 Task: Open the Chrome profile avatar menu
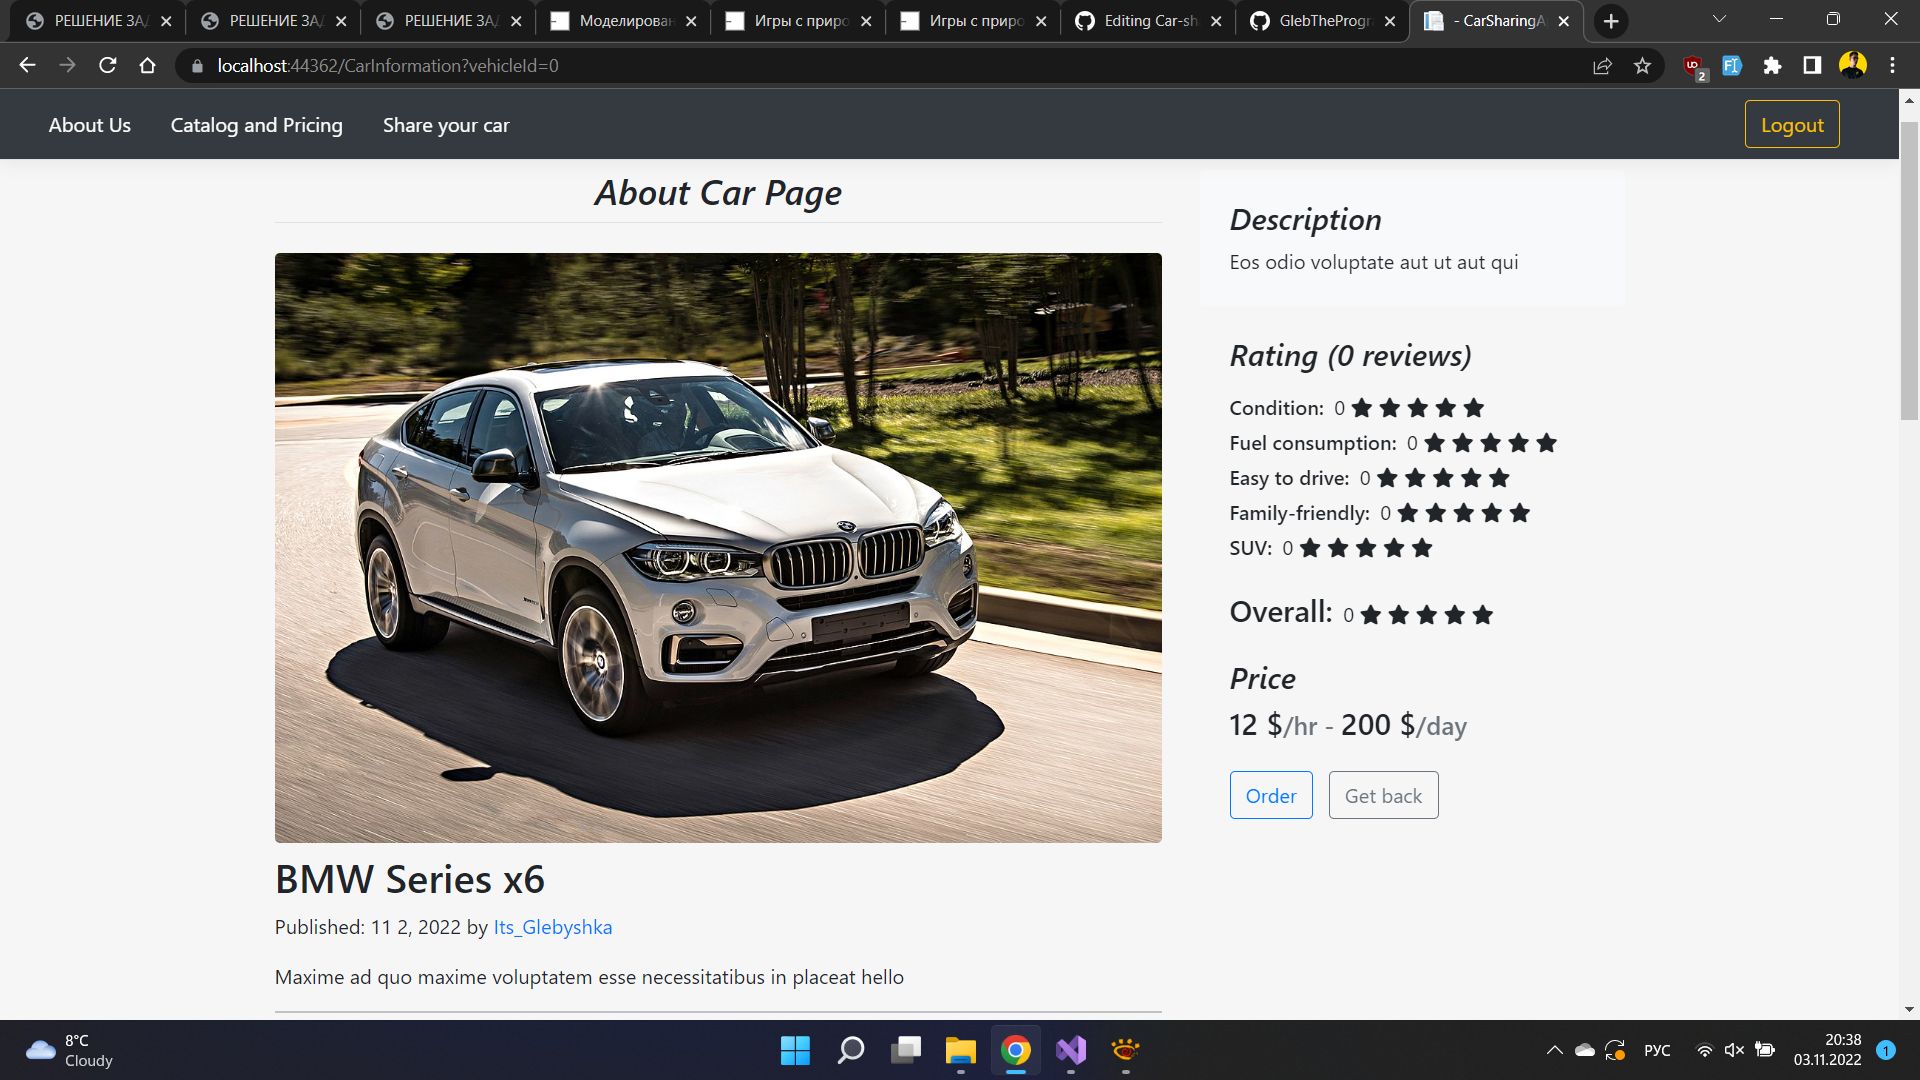[1852, 66]
